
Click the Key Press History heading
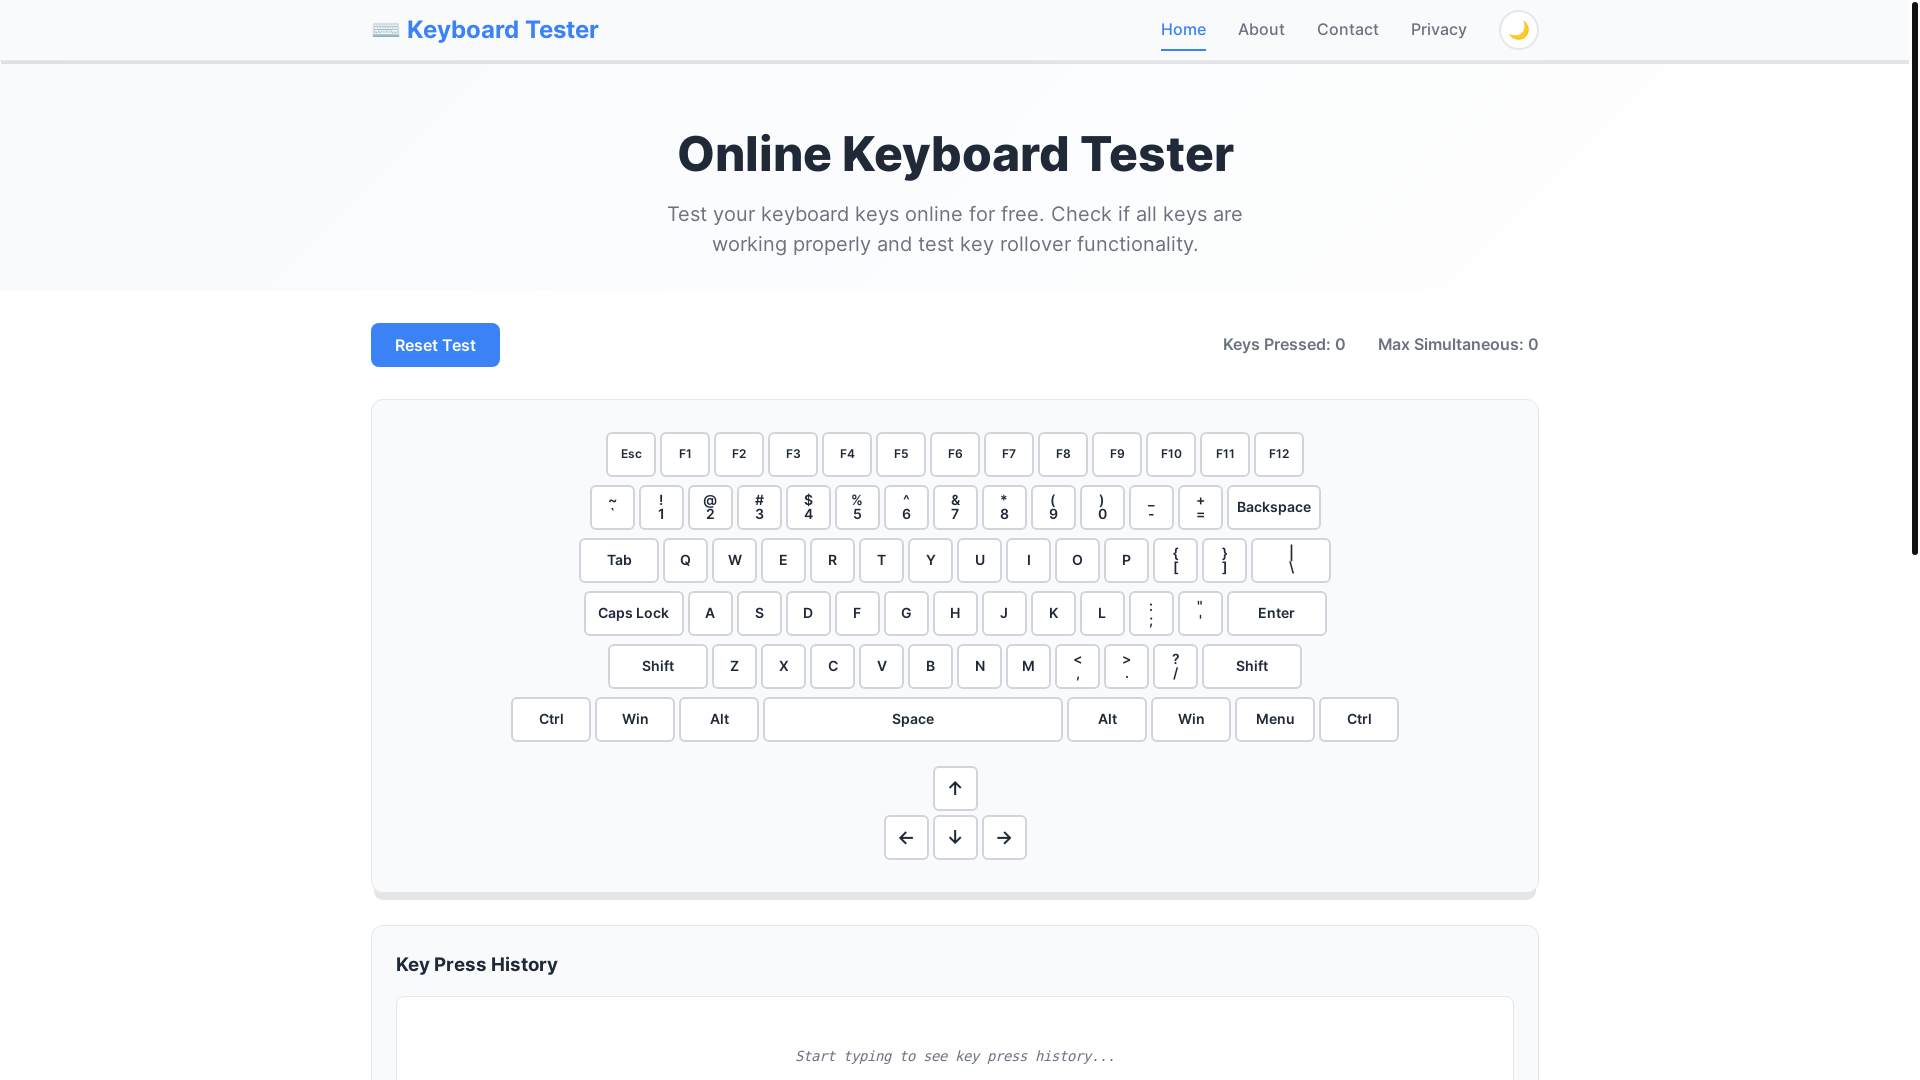point(477,964)
